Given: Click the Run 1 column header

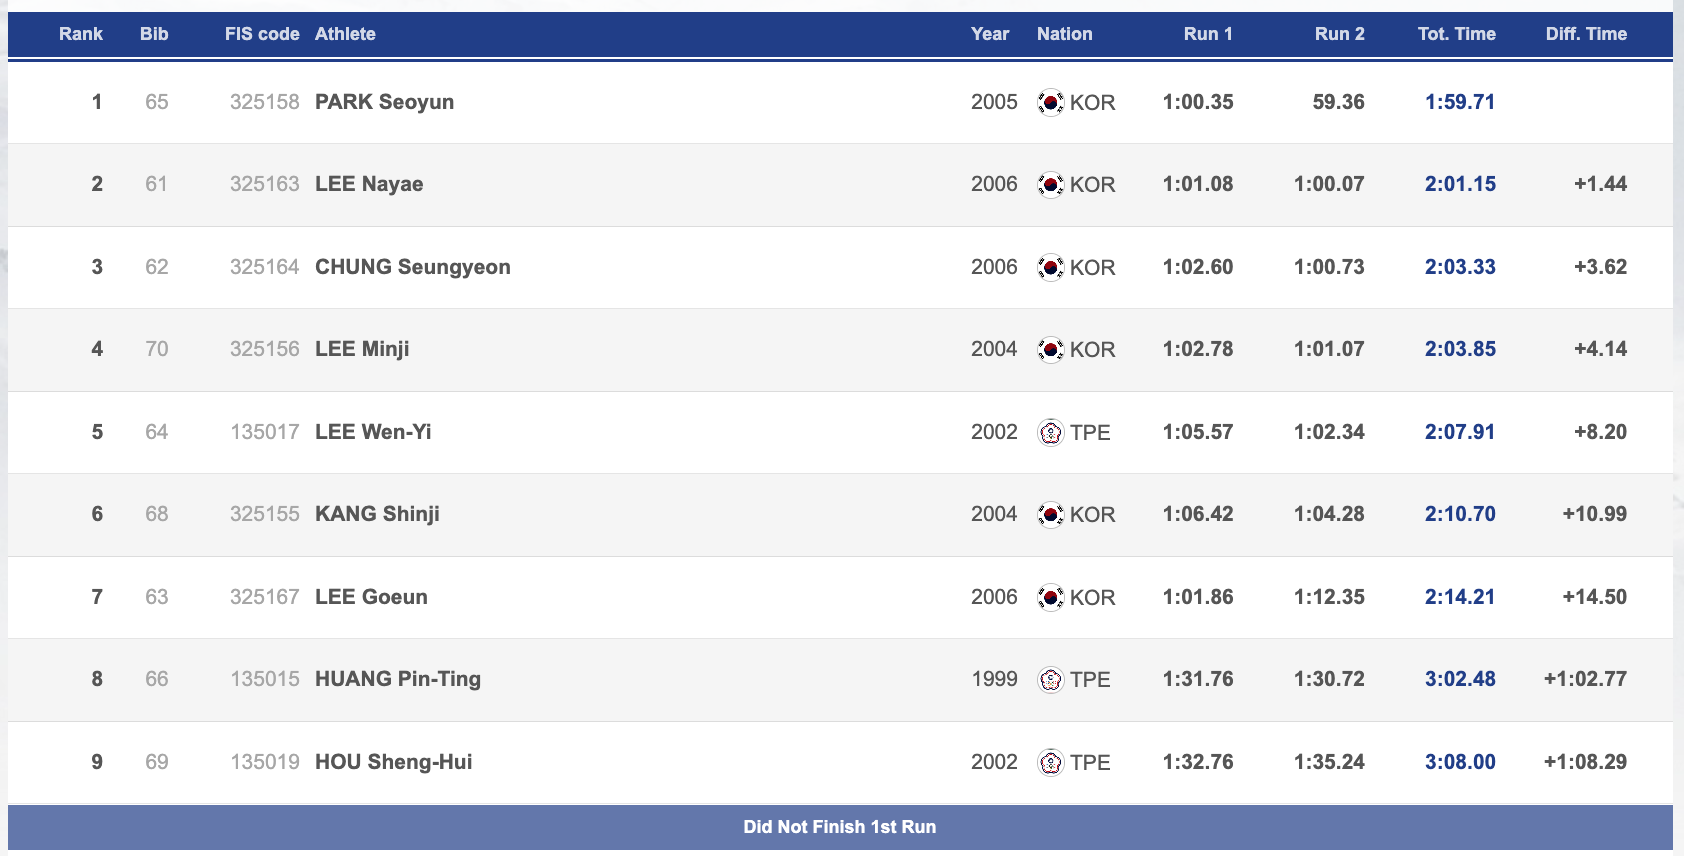Looking at the screenshot, I should tap(1207, 34).
